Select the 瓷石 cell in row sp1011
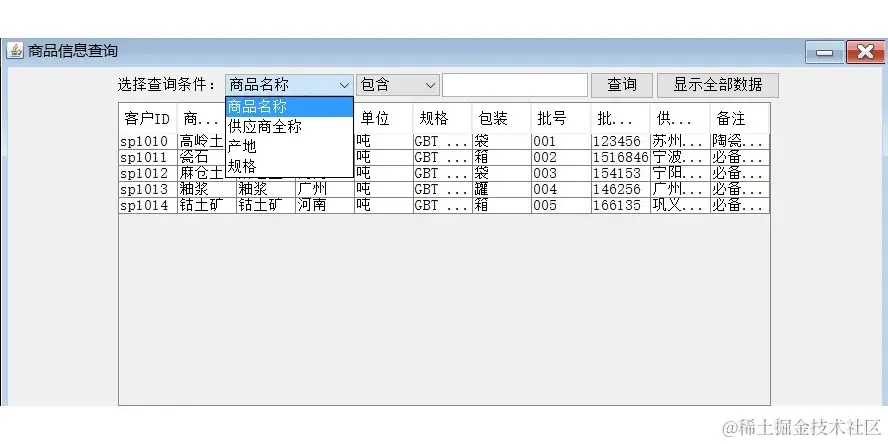This screenshot has height=444, width=888. [202, 157]
